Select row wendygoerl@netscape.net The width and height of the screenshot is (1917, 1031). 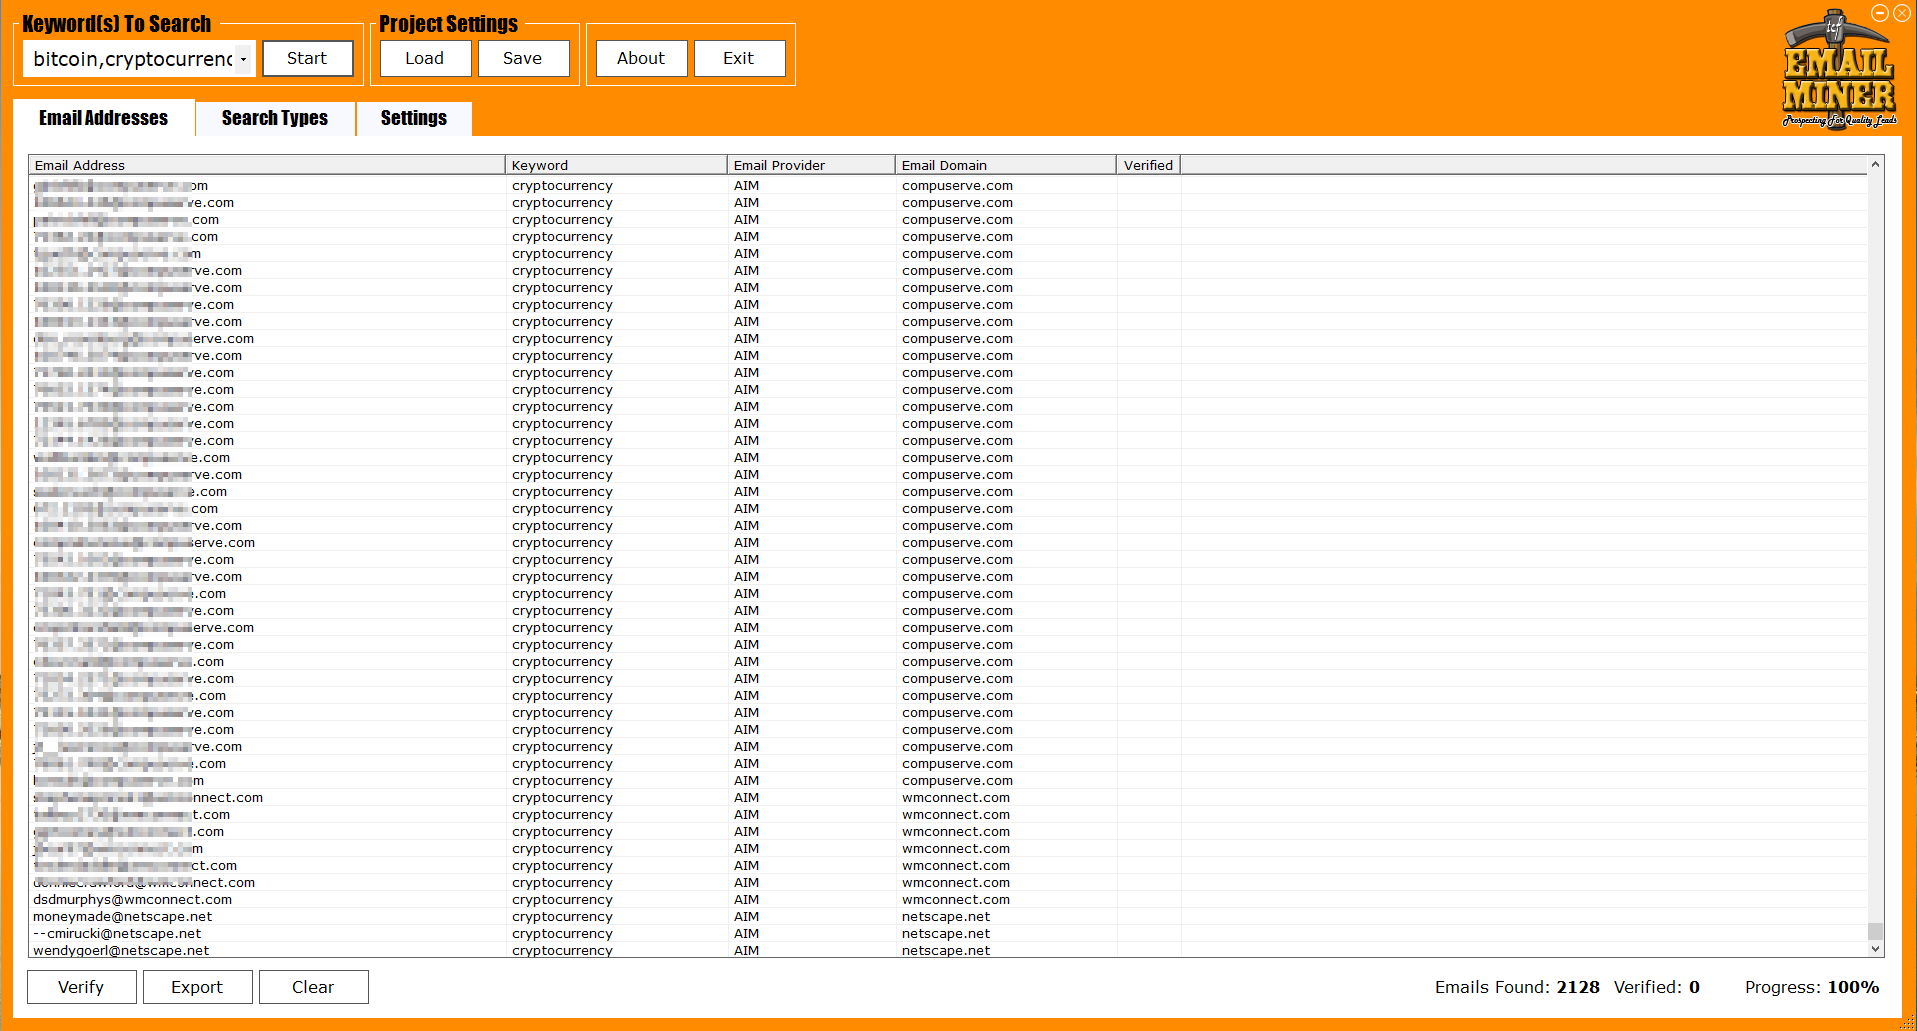(x=948, y=951)
